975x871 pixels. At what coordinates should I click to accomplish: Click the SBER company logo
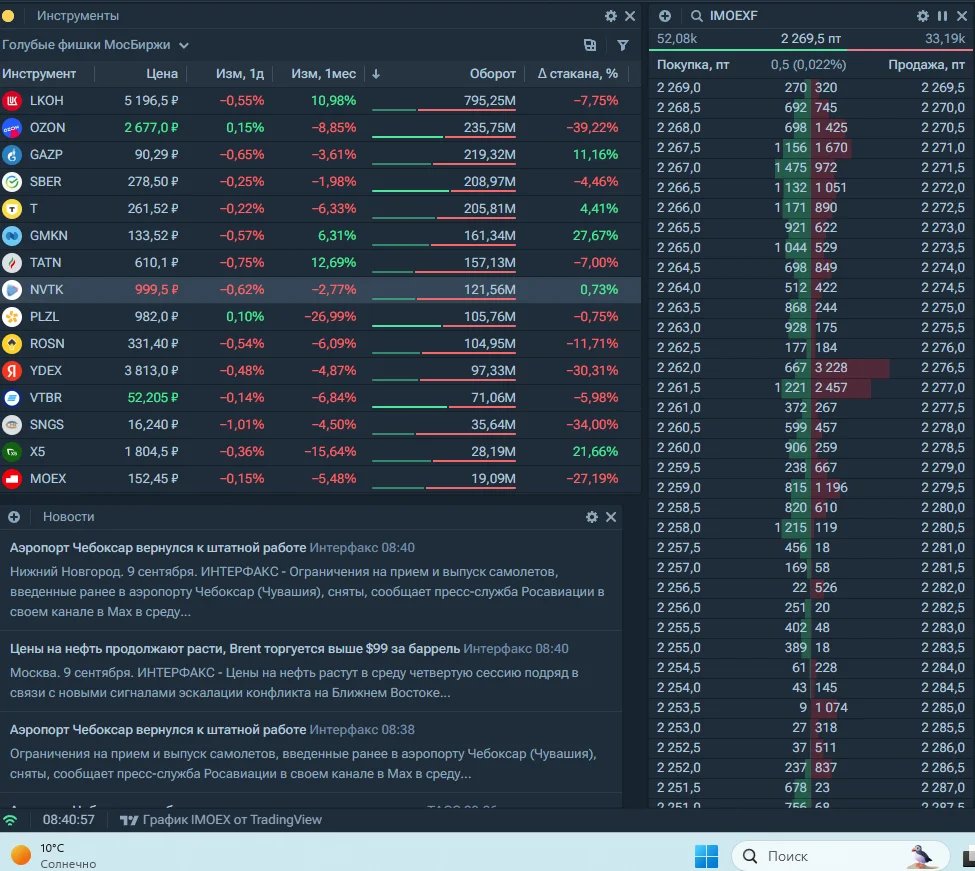[12, 182]
